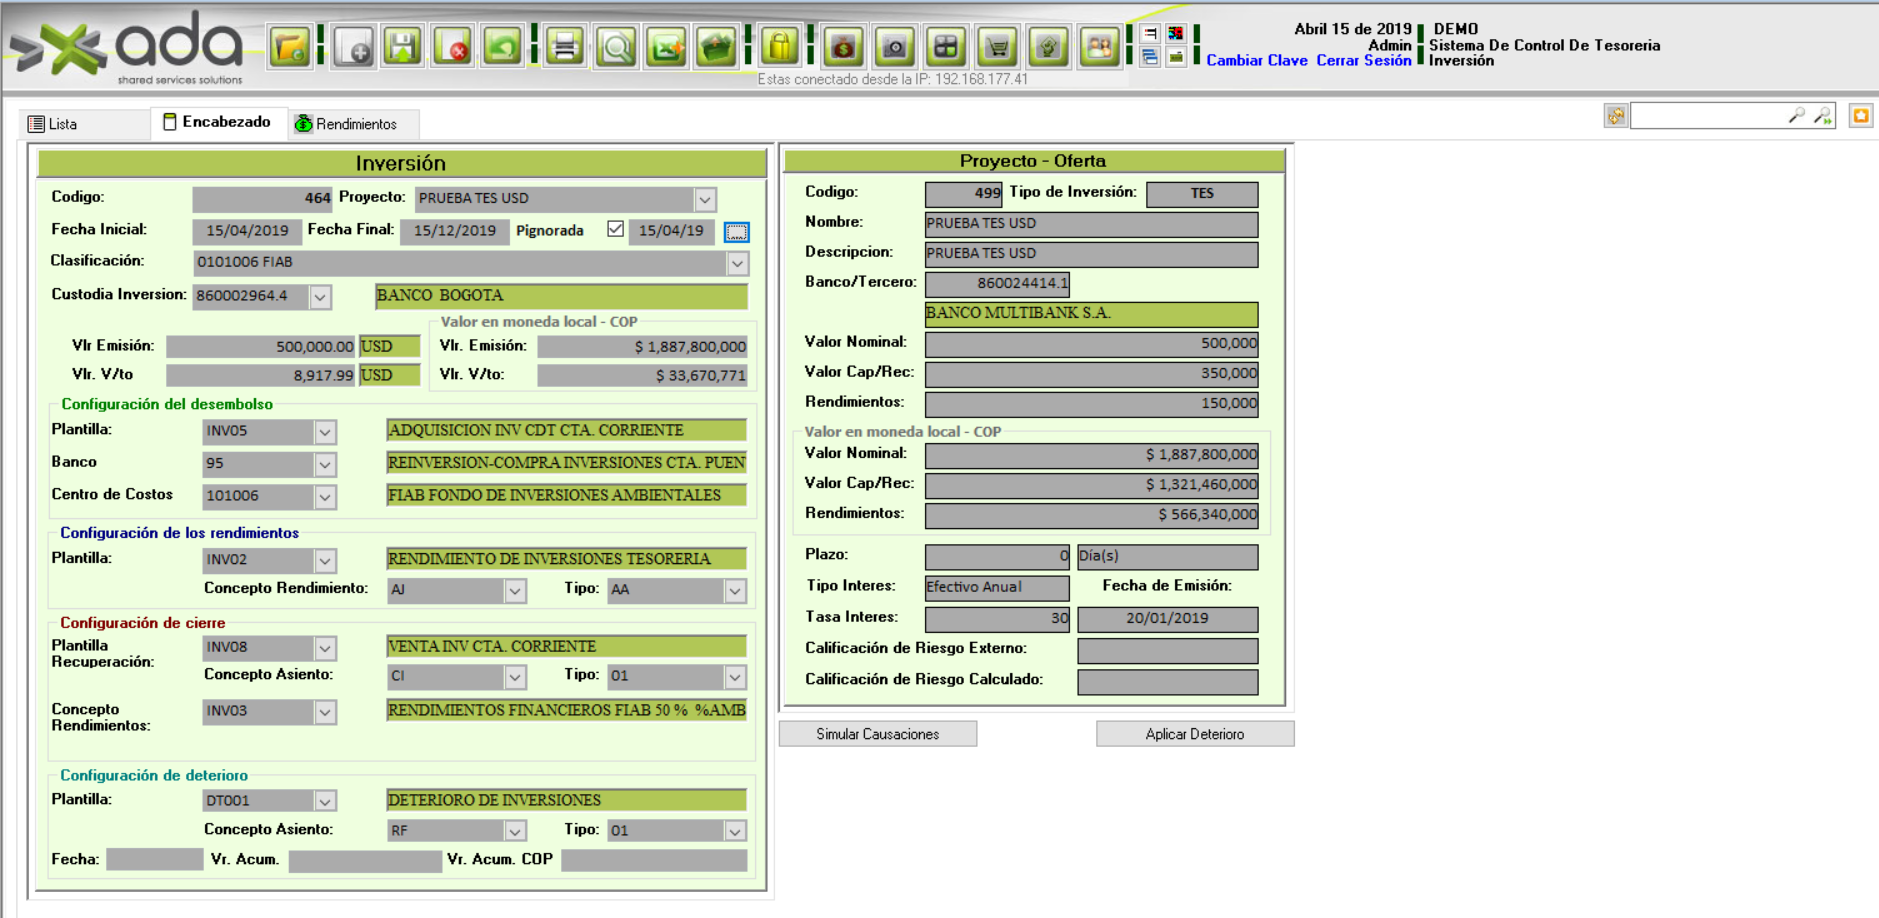Open Concepto Rendimiento dropdown showing AJ
Viewport: 1879px width, 918px height.
coord(514,591)
